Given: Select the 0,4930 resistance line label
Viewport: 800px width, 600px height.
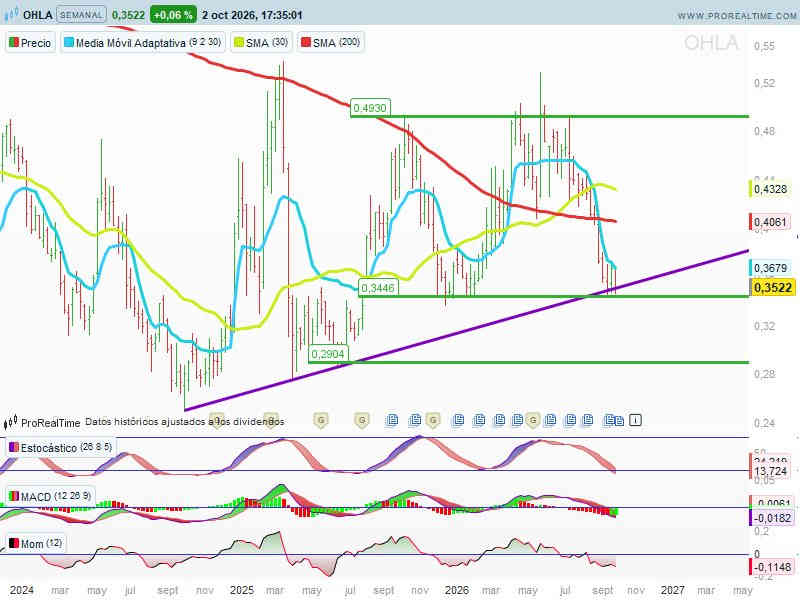Looking at the screenshot, I should [370, 108].
